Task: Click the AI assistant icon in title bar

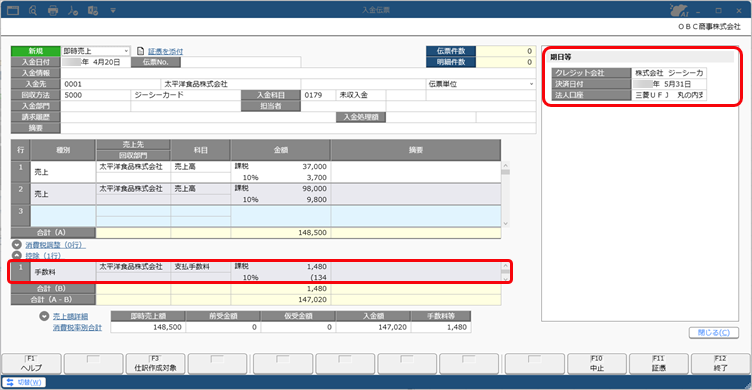Action: tap(679, 10)
